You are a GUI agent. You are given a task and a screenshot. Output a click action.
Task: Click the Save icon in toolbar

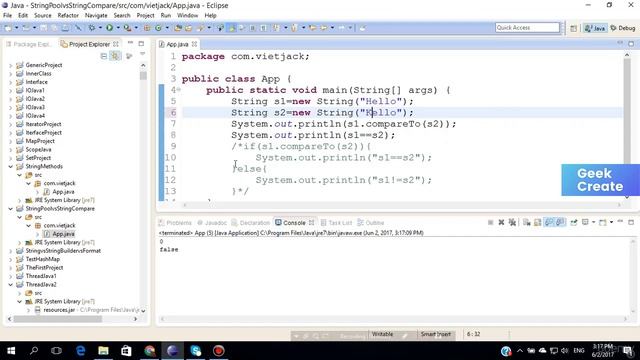(x=43, y=28)
